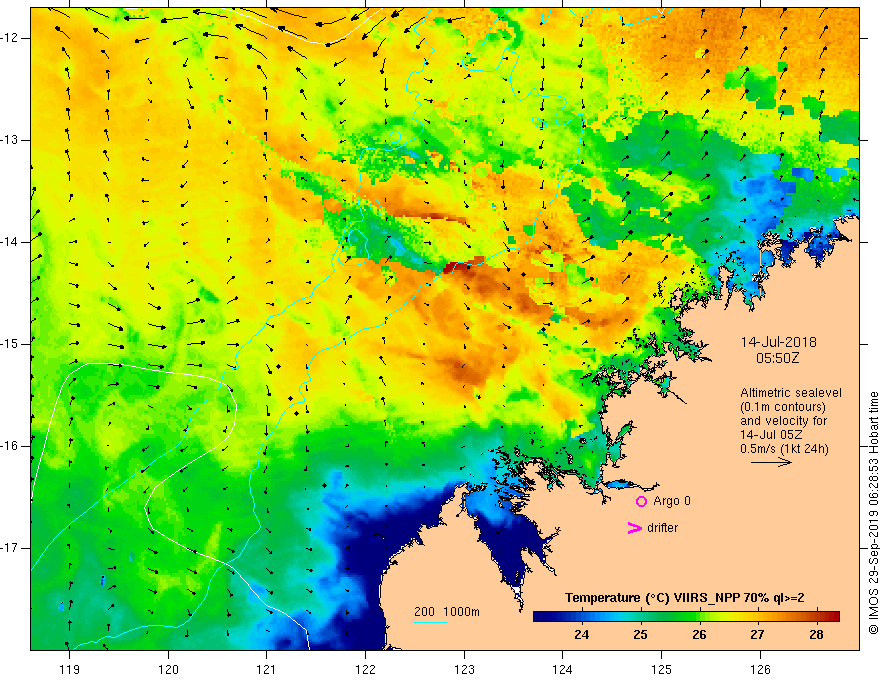Click the cyan 200m isobath legend line
Image resolution: width=880 pixels, height=680 pixels.
[x=430, y=622]
